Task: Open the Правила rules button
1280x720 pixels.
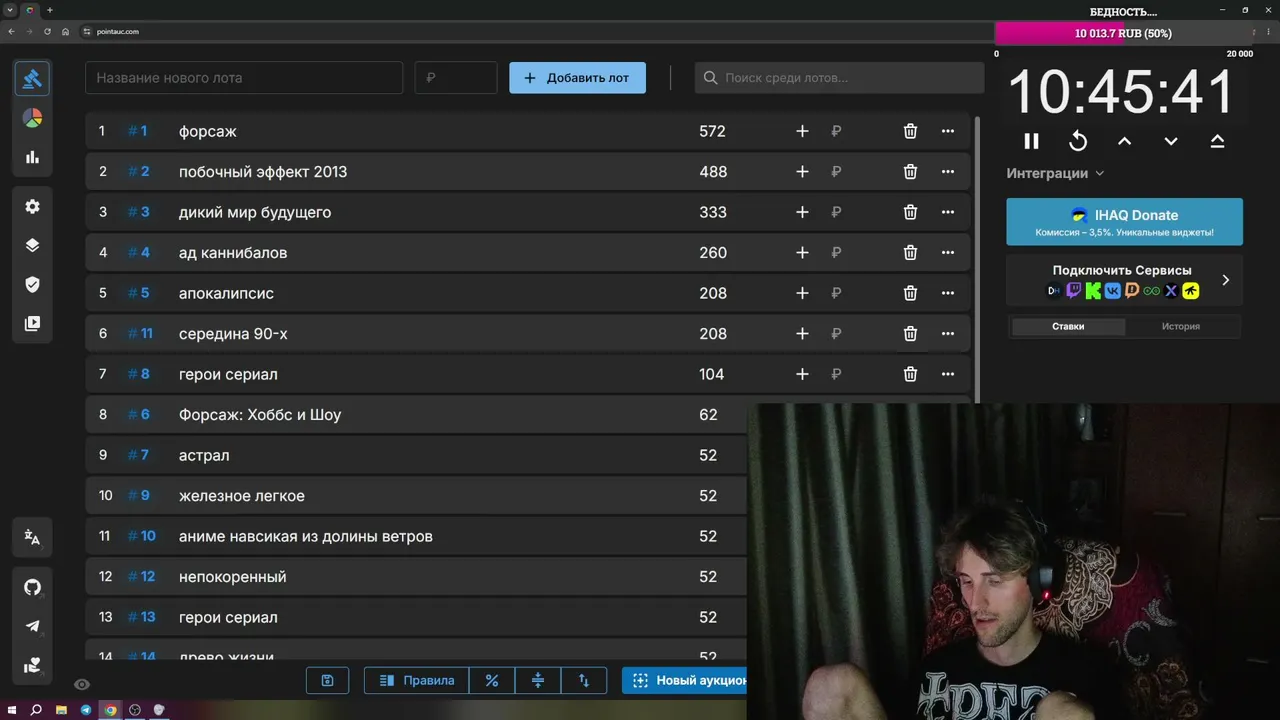Action: pos(416,680)
